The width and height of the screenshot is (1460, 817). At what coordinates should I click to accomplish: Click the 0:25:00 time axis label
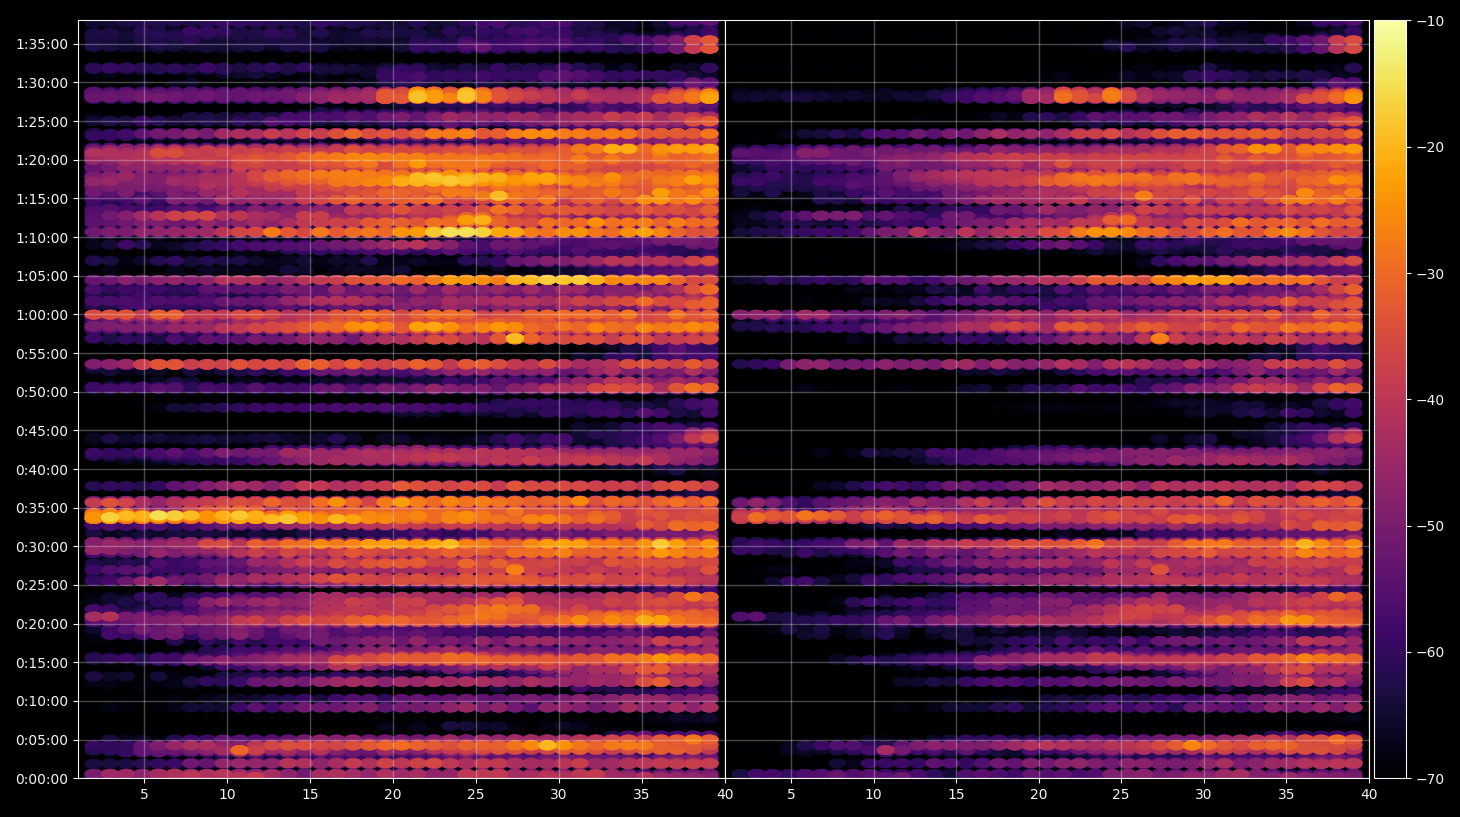click(42, 585)
